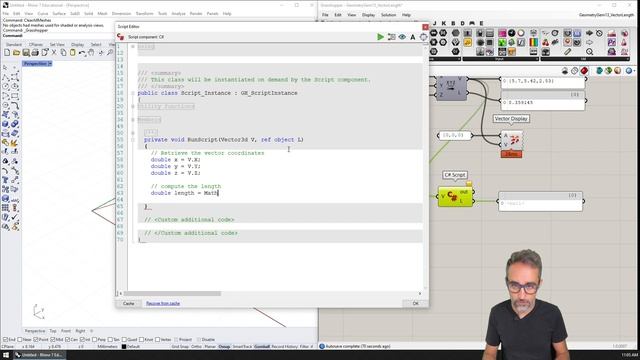Click the Rhino Undo icon
Image resolution: width=640 pixels, height=360 pixels.
82,53
